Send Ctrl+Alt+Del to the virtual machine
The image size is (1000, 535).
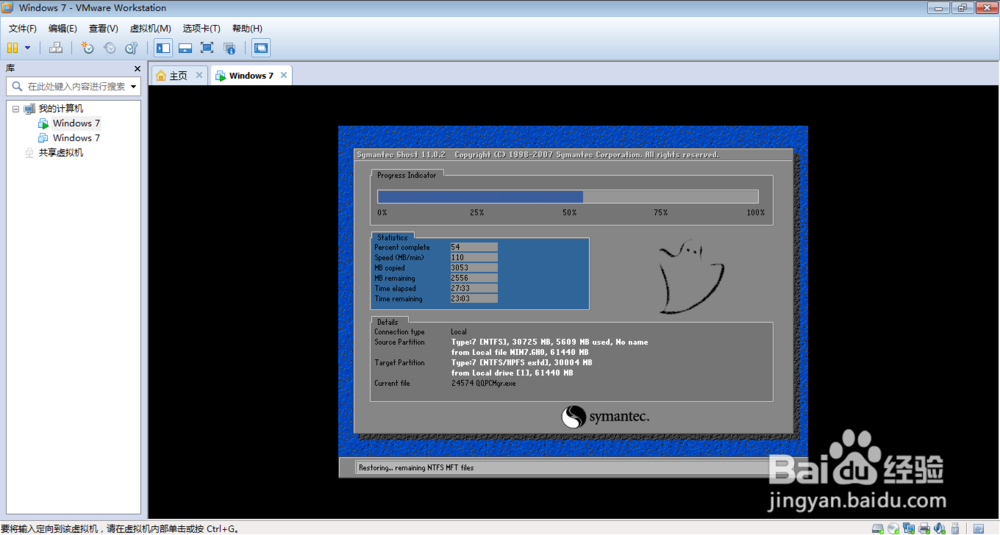pyautogui.click(x=56, y=48)
